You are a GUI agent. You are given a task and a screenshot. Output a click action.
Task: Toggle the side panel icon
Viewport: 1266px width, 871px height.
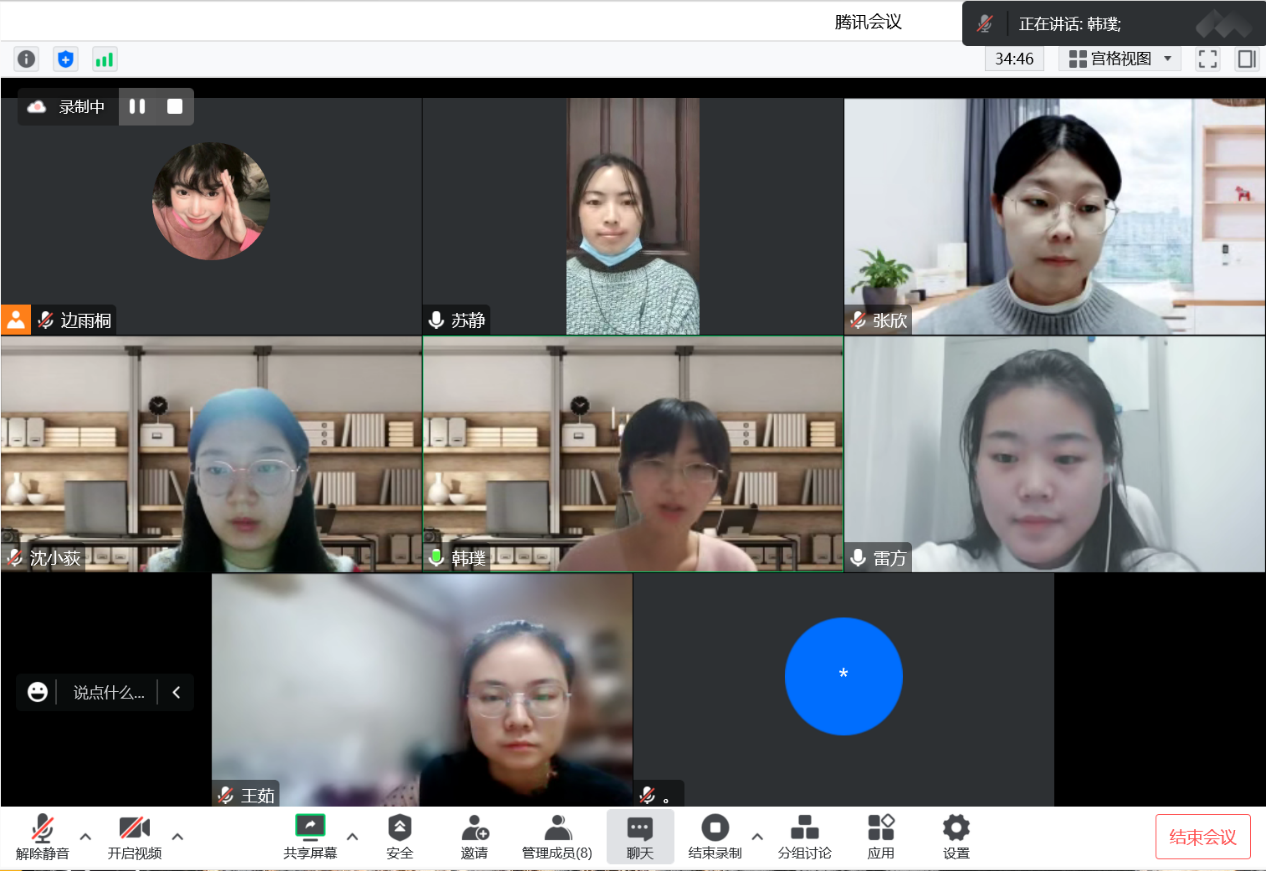1246,59
